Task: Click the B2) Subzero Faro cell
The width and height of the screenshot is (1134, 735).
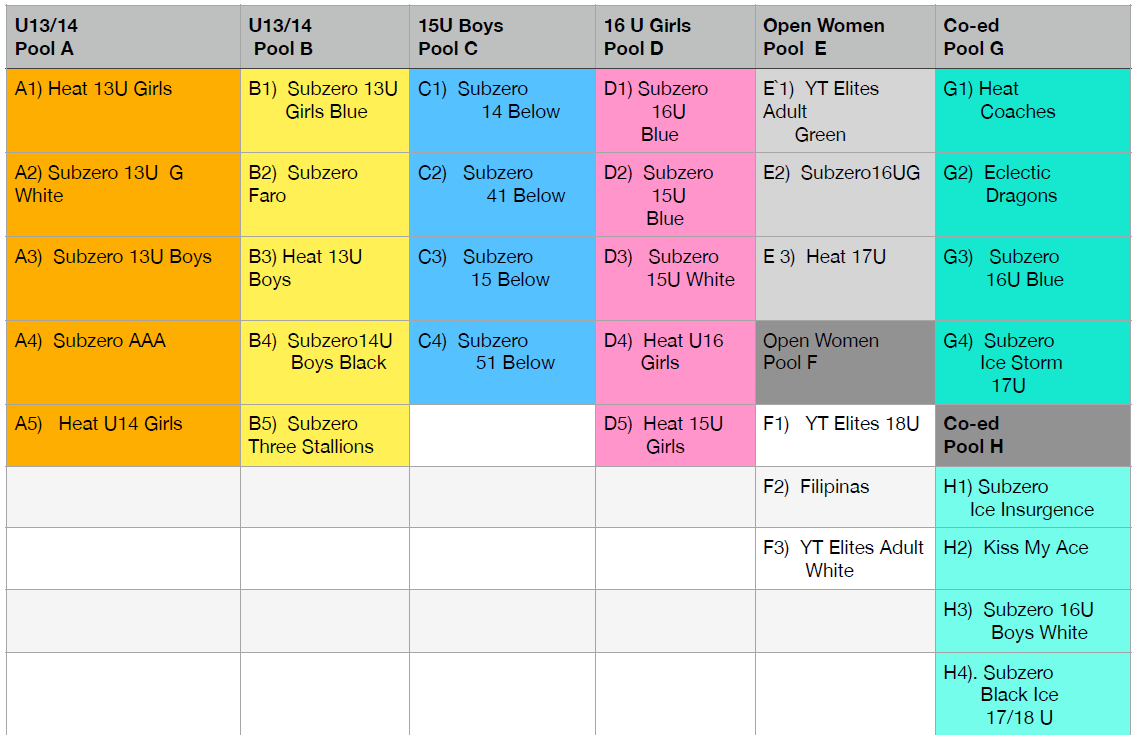Action: click(324, 194)
